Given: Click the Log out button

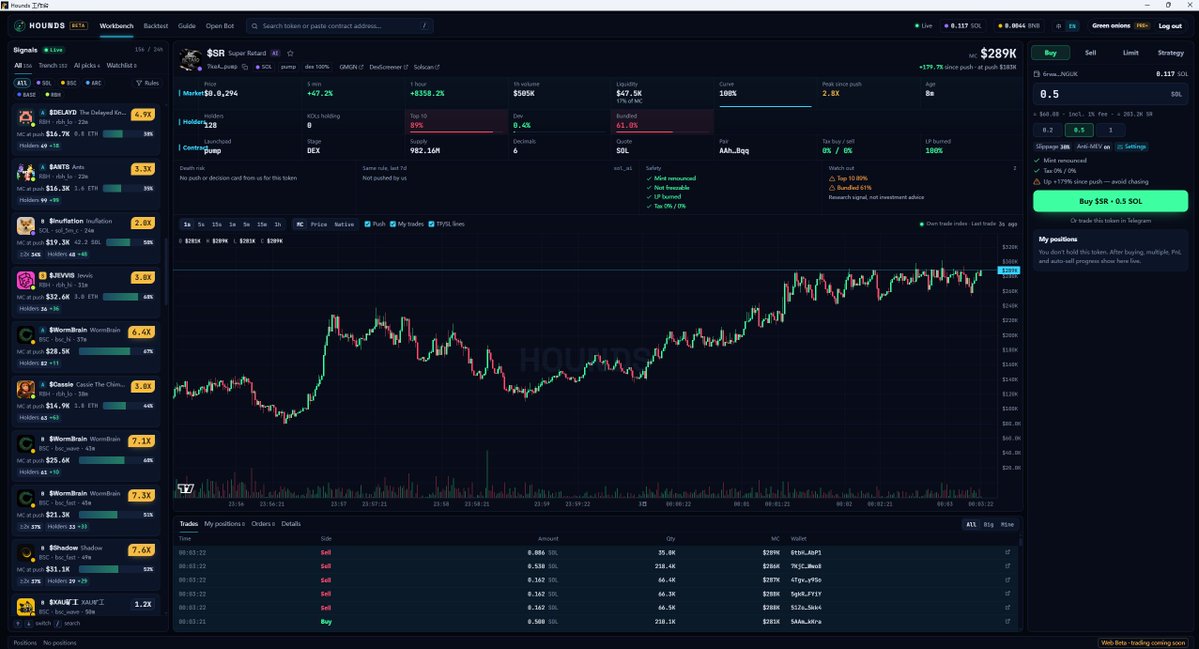Looking at the screenshot, I should tap(1170, 26).
